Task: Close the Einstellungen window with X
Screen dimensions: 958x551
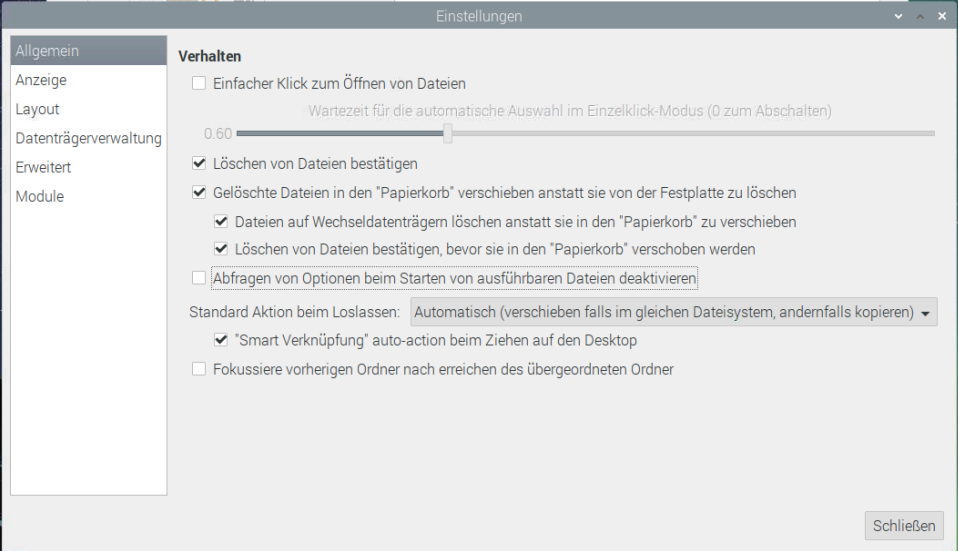Action: [942, 16]
